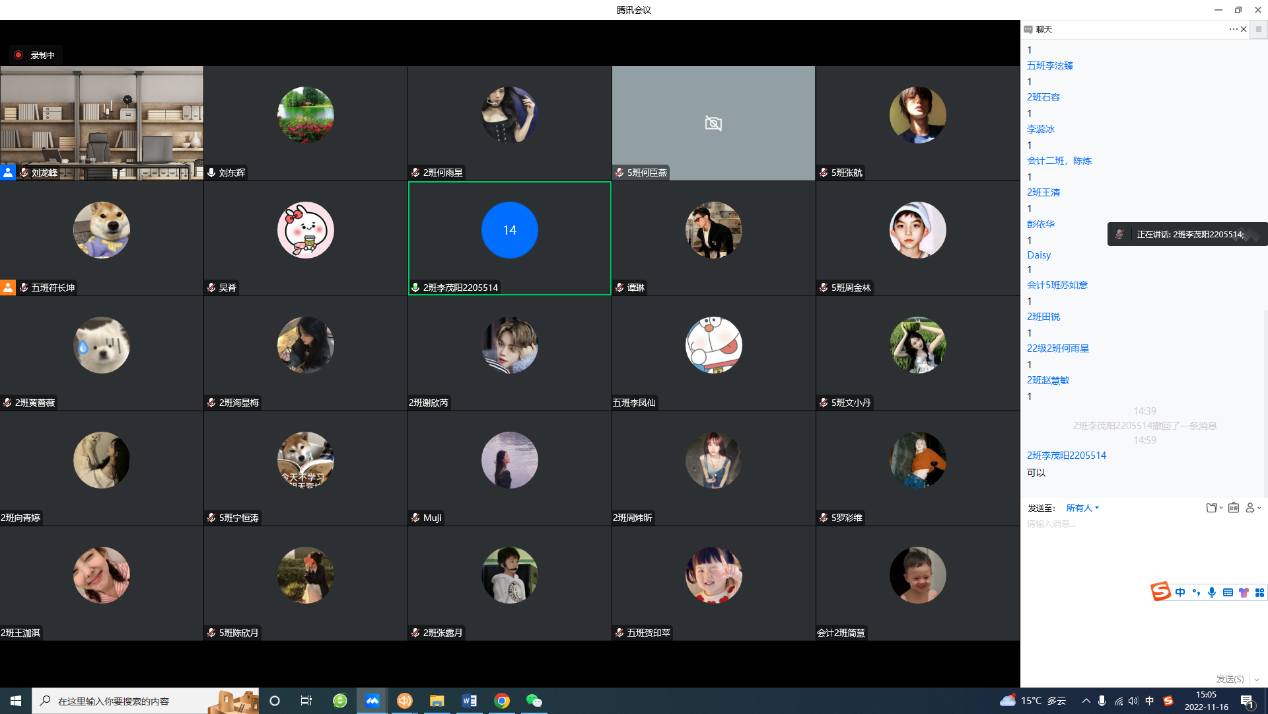Click chat message 可以 from 2班李茂阳2205514
The width and height of the screenshot is (1268, 714).
(x=1036, y=473)
